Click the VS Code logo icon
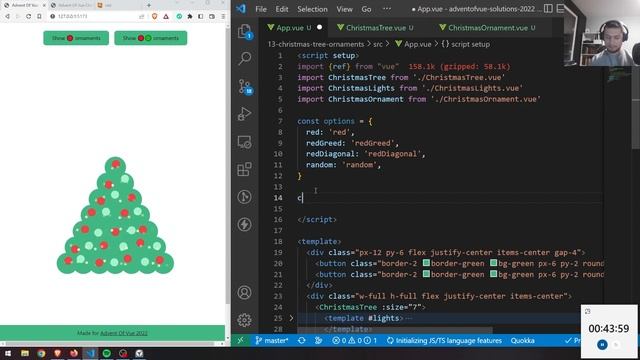The height and width of the screenshot is (360, 640). (241, 9)
